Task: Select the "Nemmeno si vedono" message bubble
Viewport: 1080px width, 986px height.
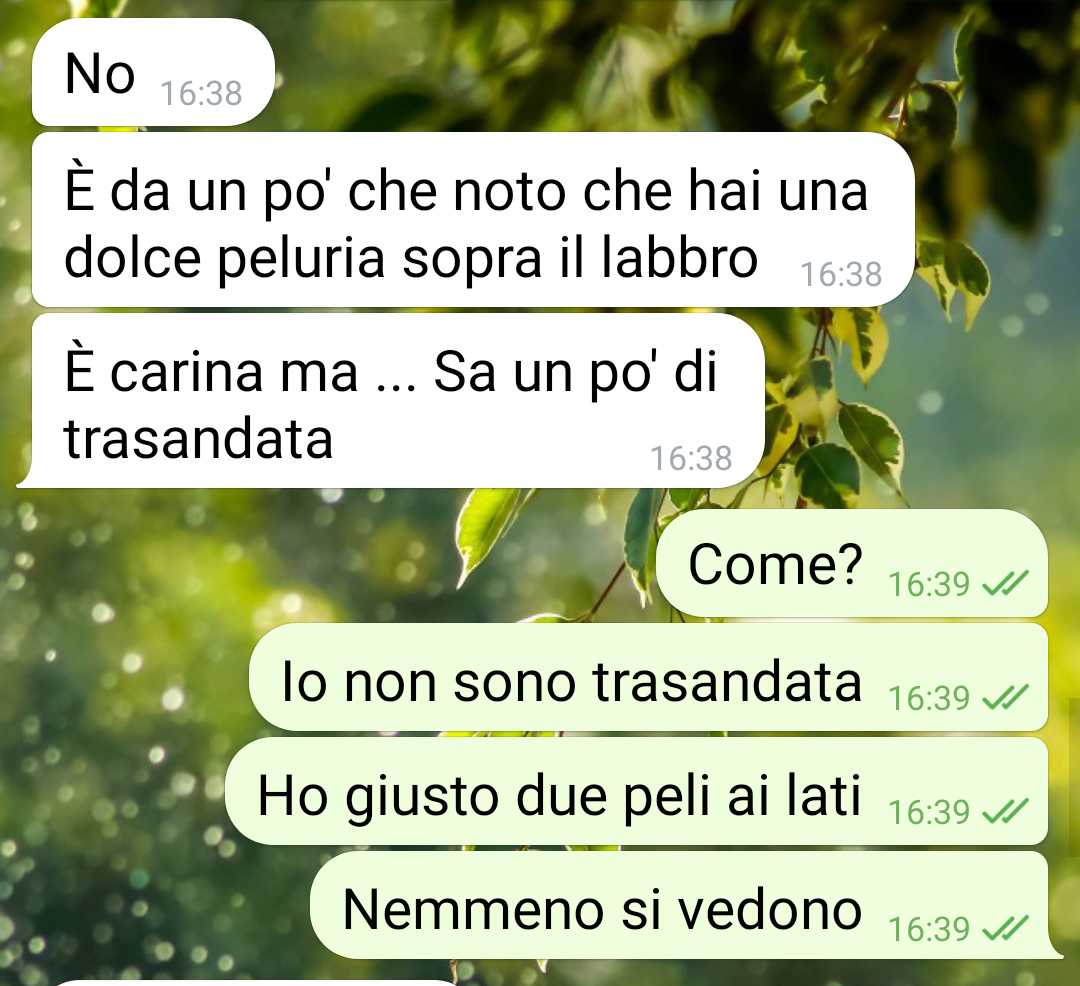Action: [686, 905]
